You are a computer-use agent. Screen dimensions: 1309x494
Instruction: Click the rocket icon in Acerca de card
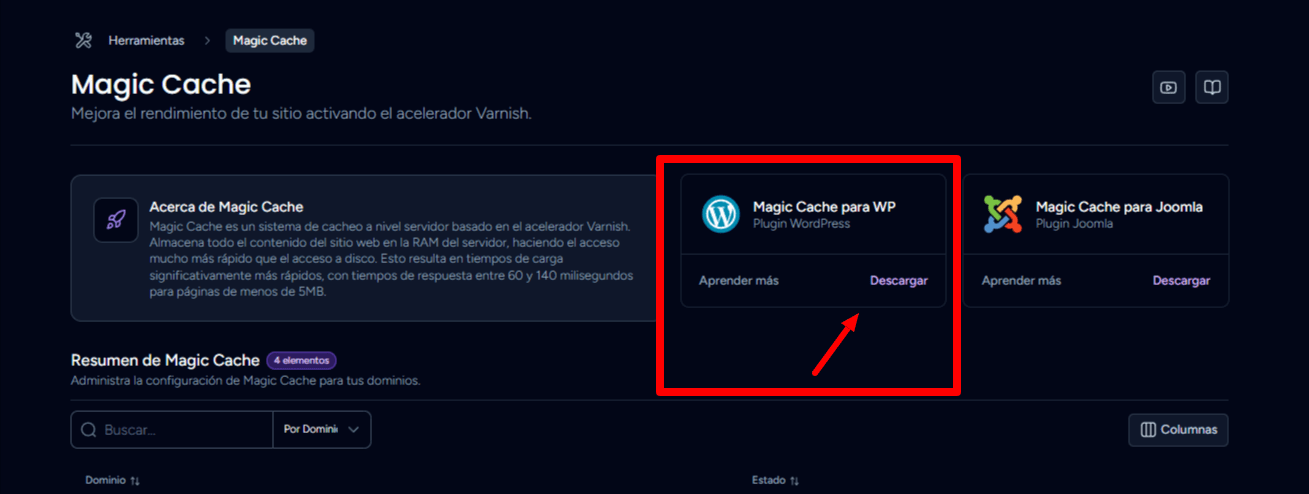[116, 219]
